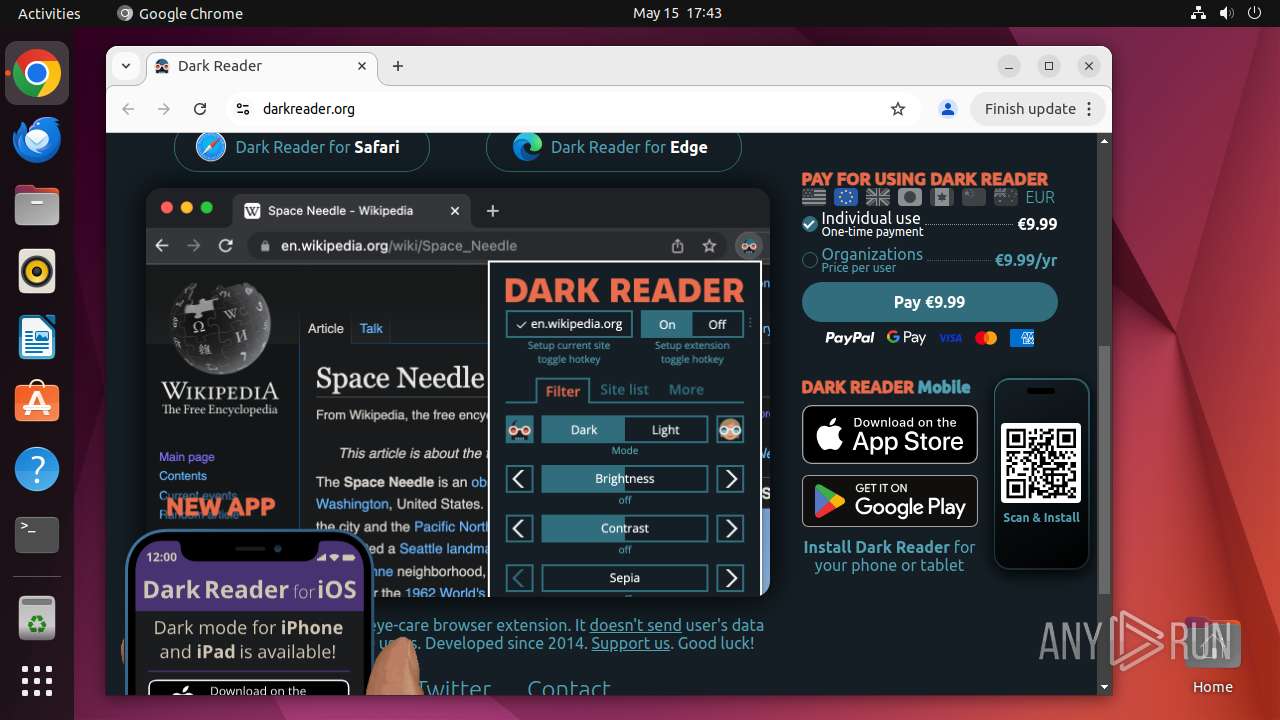This screenshot has height=720, width=1280.
Task: Reload the darkreader.org page
Action: 200,109
